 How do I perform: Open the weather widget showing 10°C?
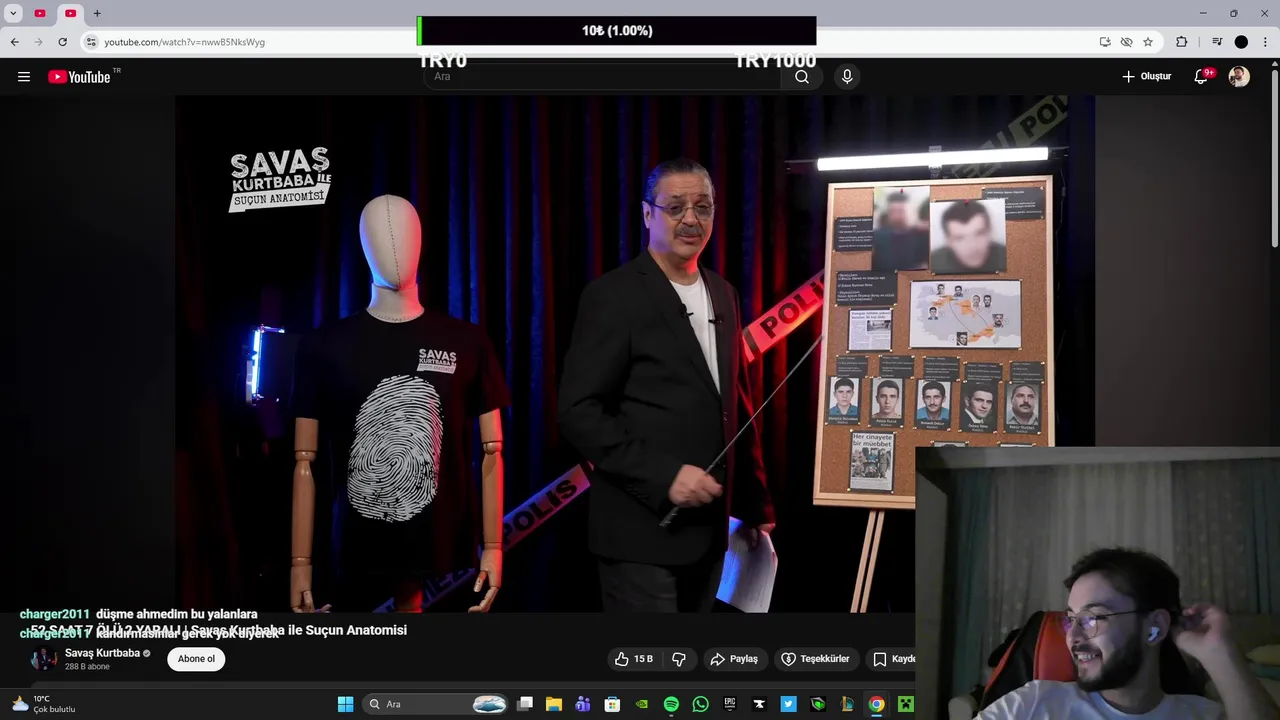click(42, 704)
